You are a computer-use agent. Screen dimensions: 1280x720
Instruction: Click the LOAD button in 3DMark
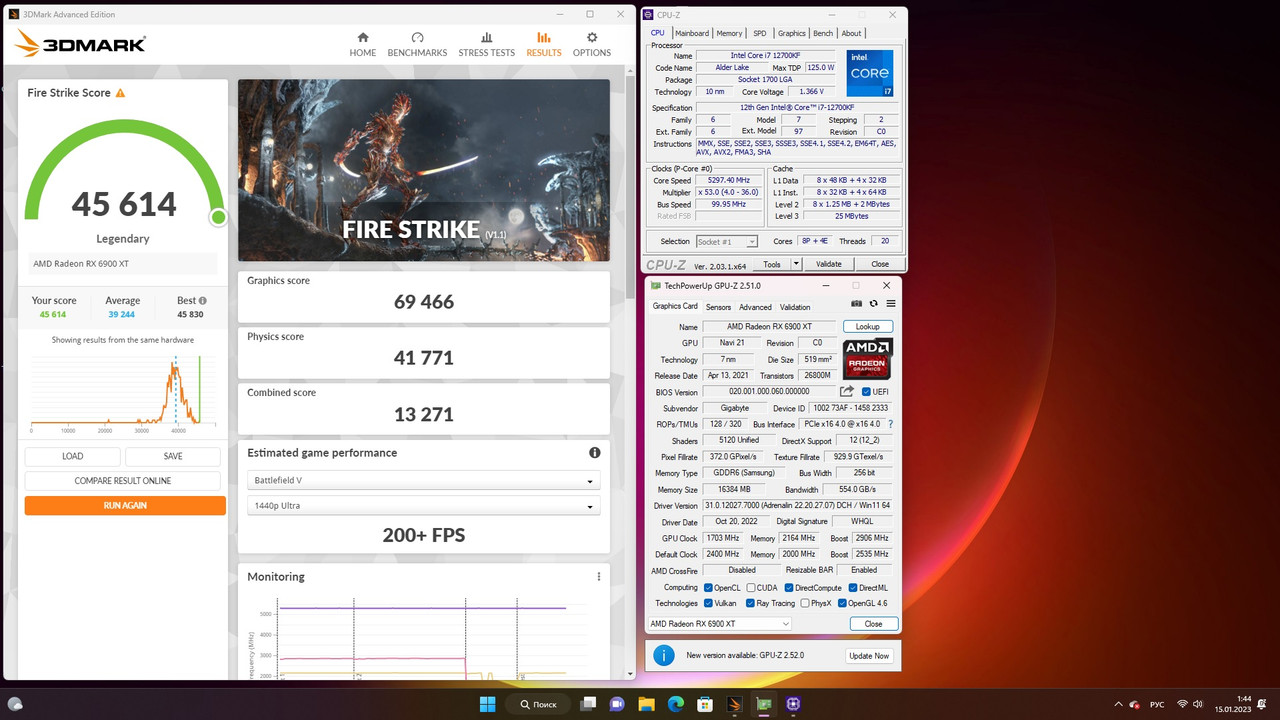pyautogui.click(x=73, y=456)
